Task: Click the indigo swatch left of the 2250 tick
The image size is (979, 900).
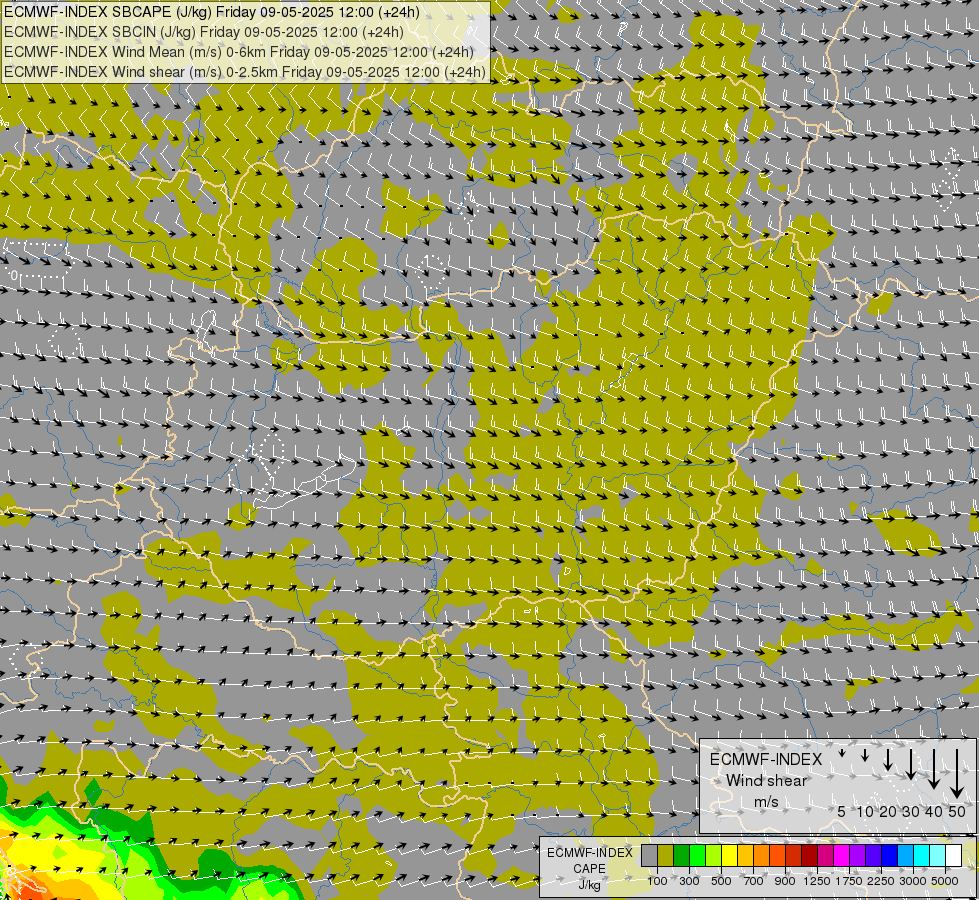Action: [873, 856]
